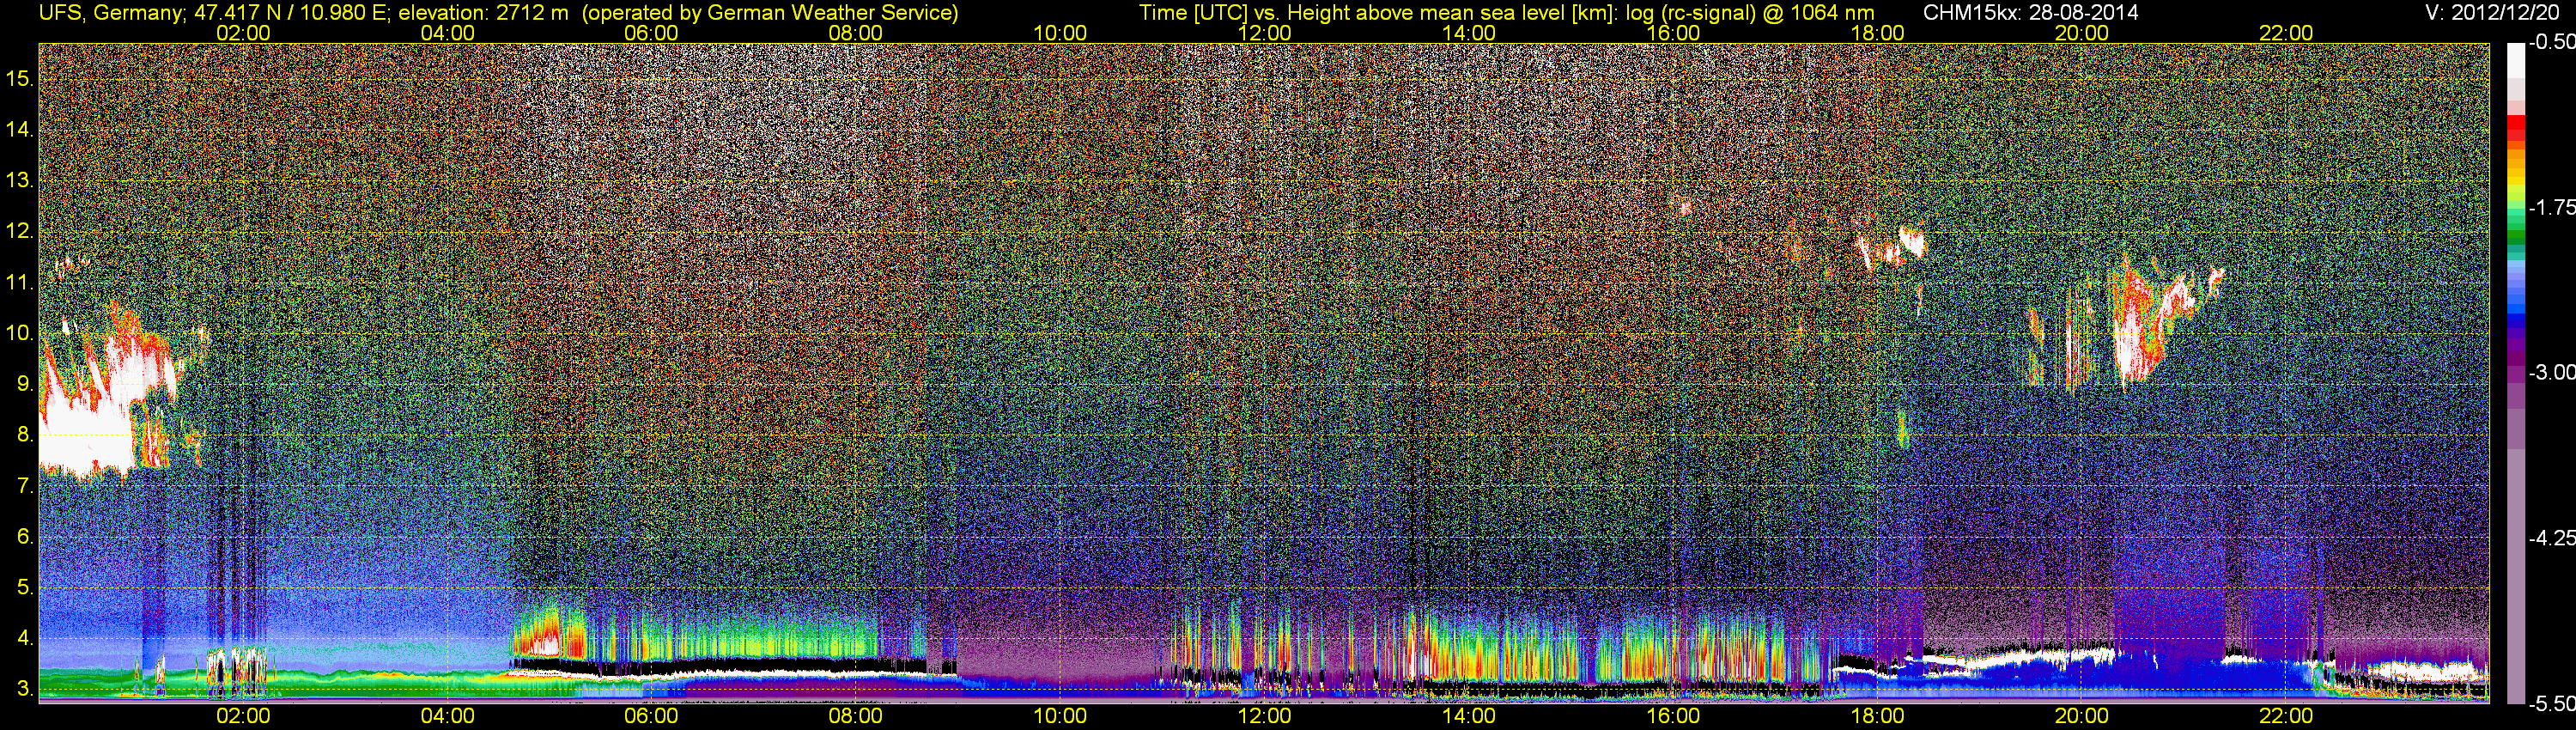
Task: Click the colorbar value '-4.25'
Action: point(2551,538)
